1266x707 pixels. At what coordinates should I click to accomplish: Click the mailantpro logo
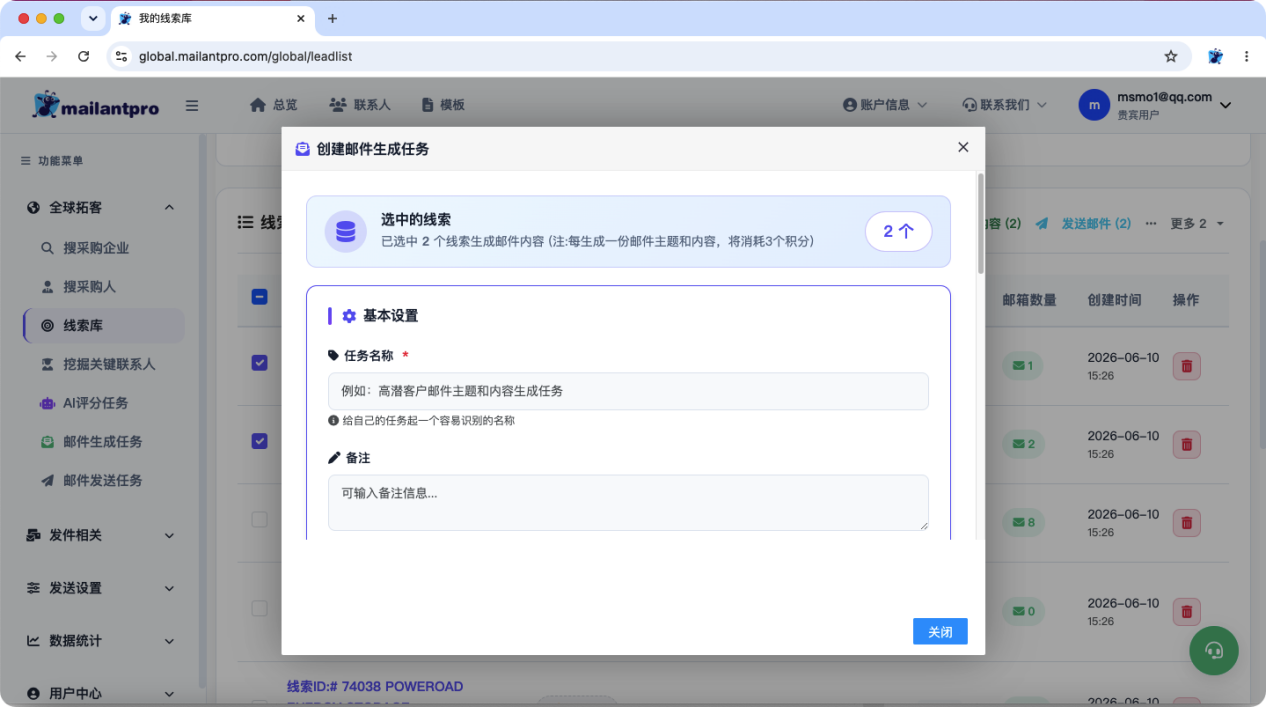click(96, 105)
